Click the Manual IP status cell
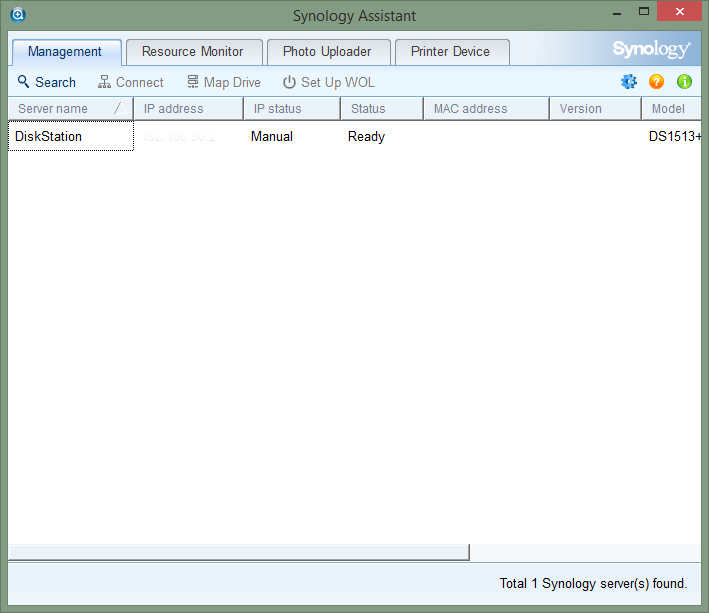The height and width of the screenshot is (613, 709). pyautogui.click(x=272, y=136)
